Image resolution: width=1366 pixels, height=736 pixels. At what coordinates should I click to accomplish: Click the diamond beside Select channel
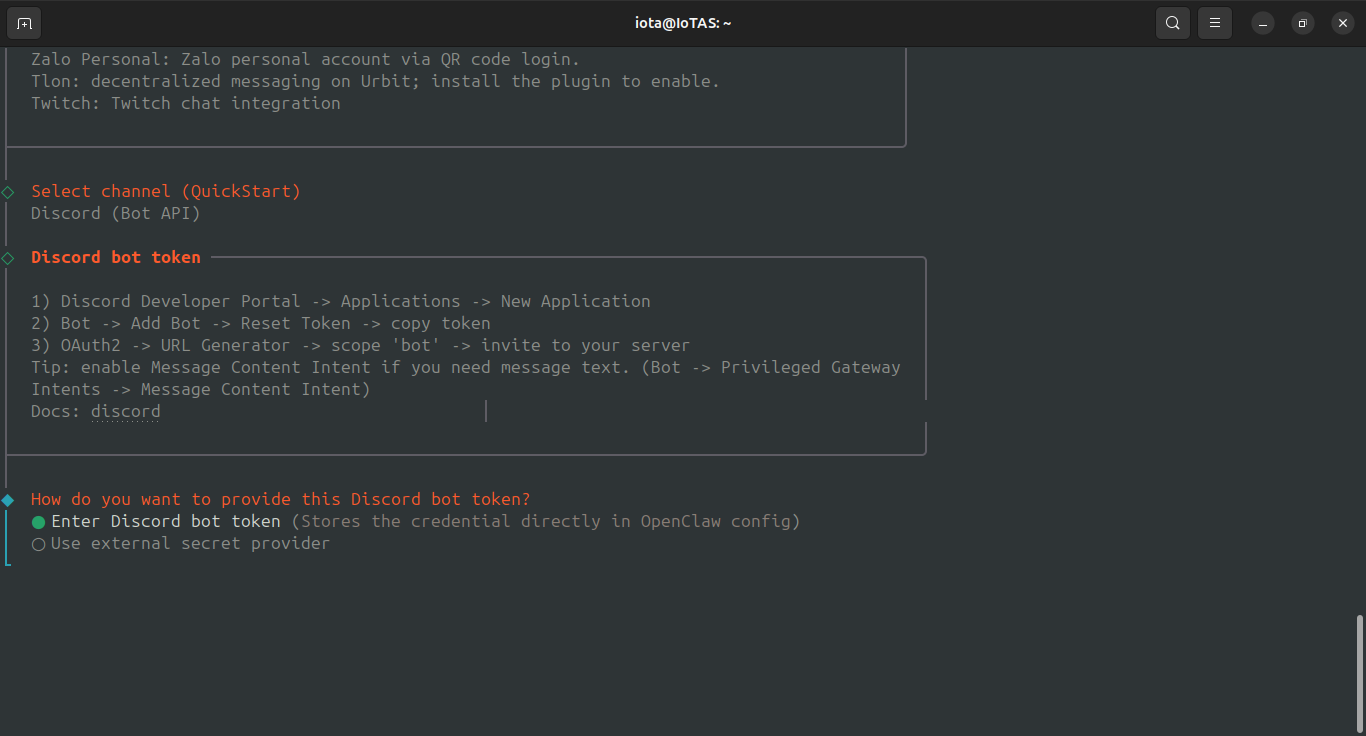click(x=8, y=192)
